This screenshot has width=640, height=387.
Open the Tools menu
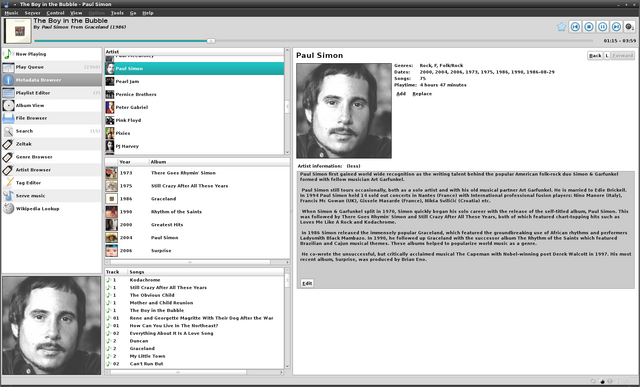(117, 13)
